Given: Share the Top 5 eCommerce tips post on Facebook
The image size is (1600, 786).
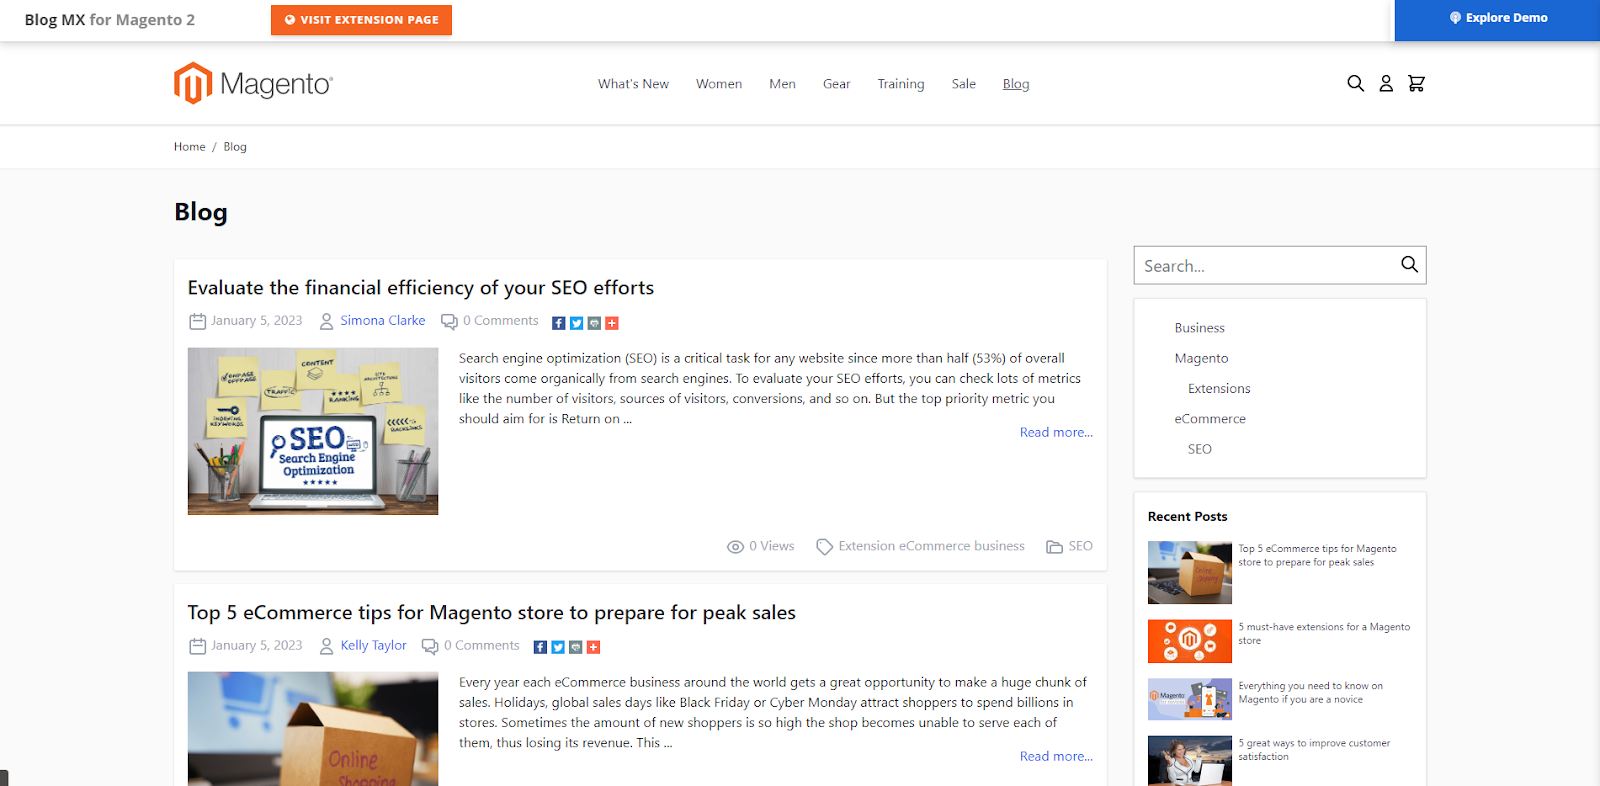Looking at the screenshot, I should point(540,647).
